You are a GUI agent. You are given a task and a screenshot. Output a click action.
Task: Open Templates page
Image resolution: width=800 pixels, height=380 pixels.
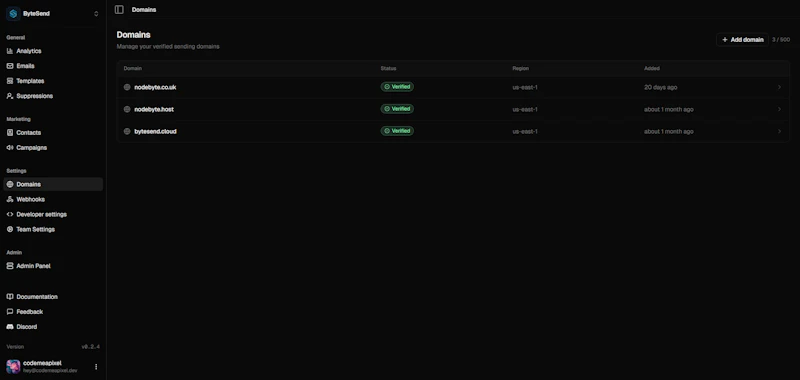(53, 81)
